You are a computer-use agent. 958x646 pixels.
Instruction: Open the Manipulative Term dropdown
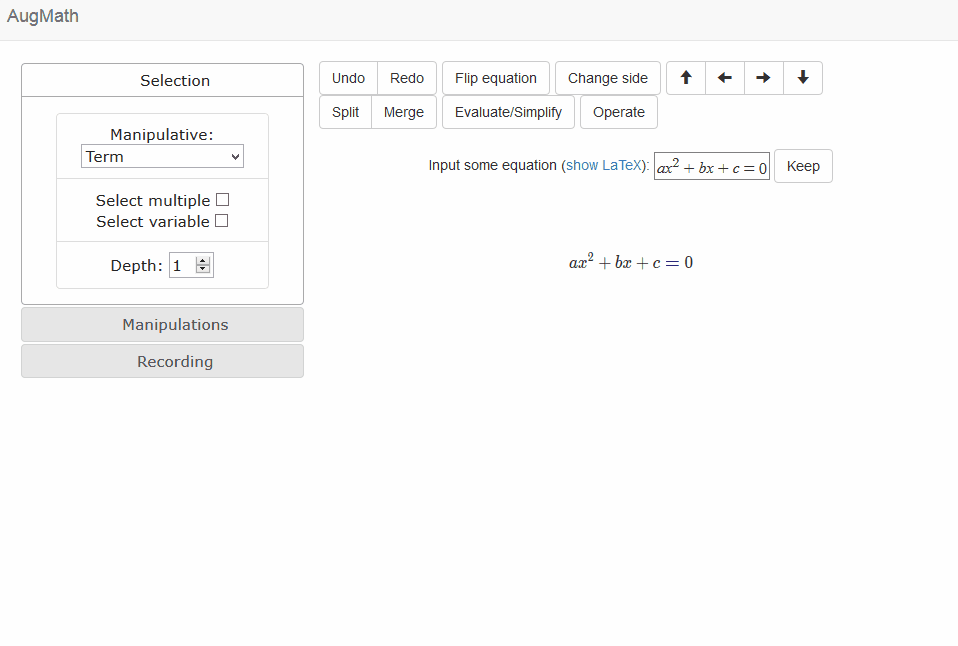[x=163, y=156]
